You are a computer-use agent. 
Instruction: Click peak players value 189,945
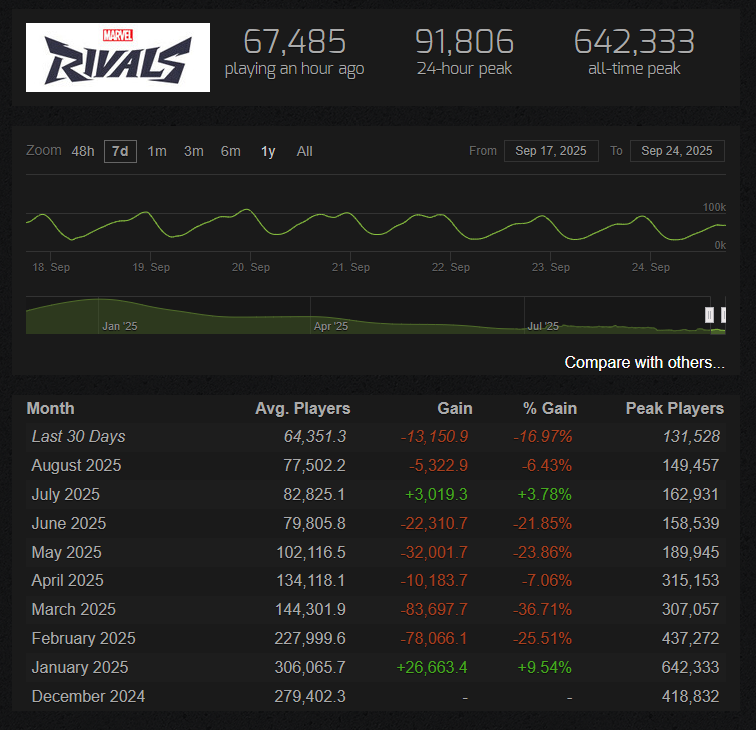click(691, 552)
